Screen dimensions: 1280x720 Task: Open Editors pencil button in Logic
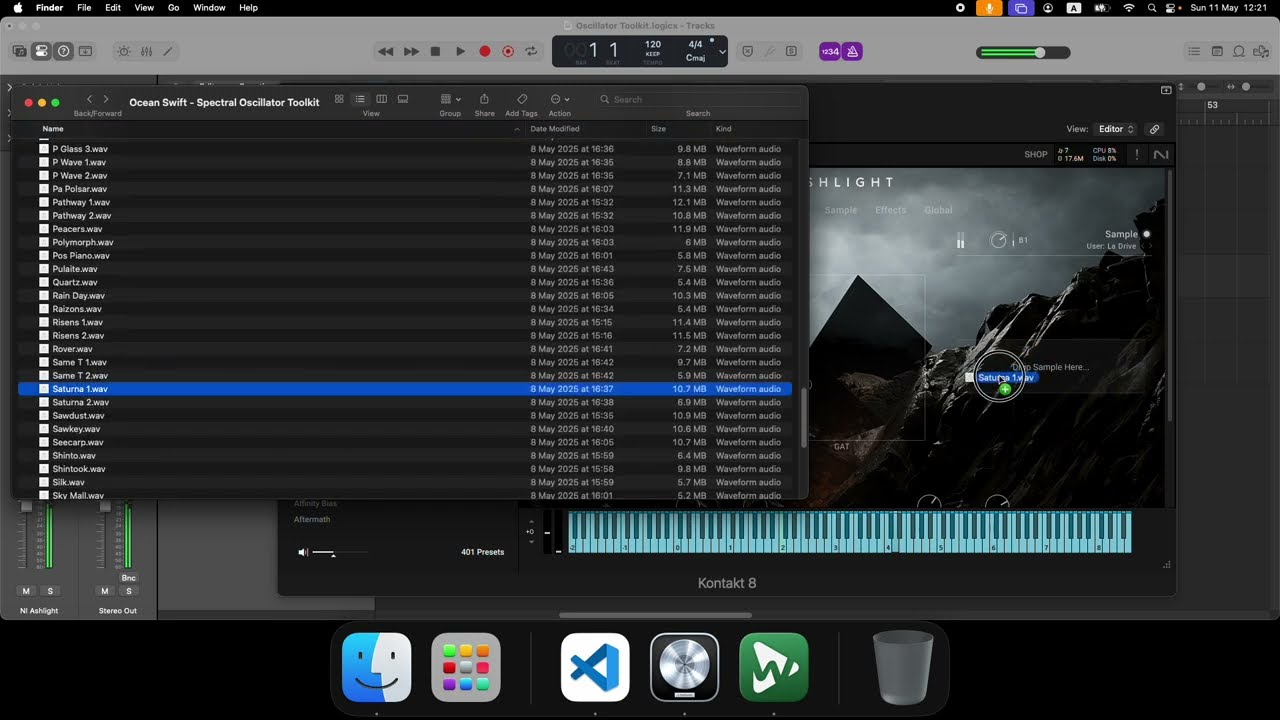167,51
